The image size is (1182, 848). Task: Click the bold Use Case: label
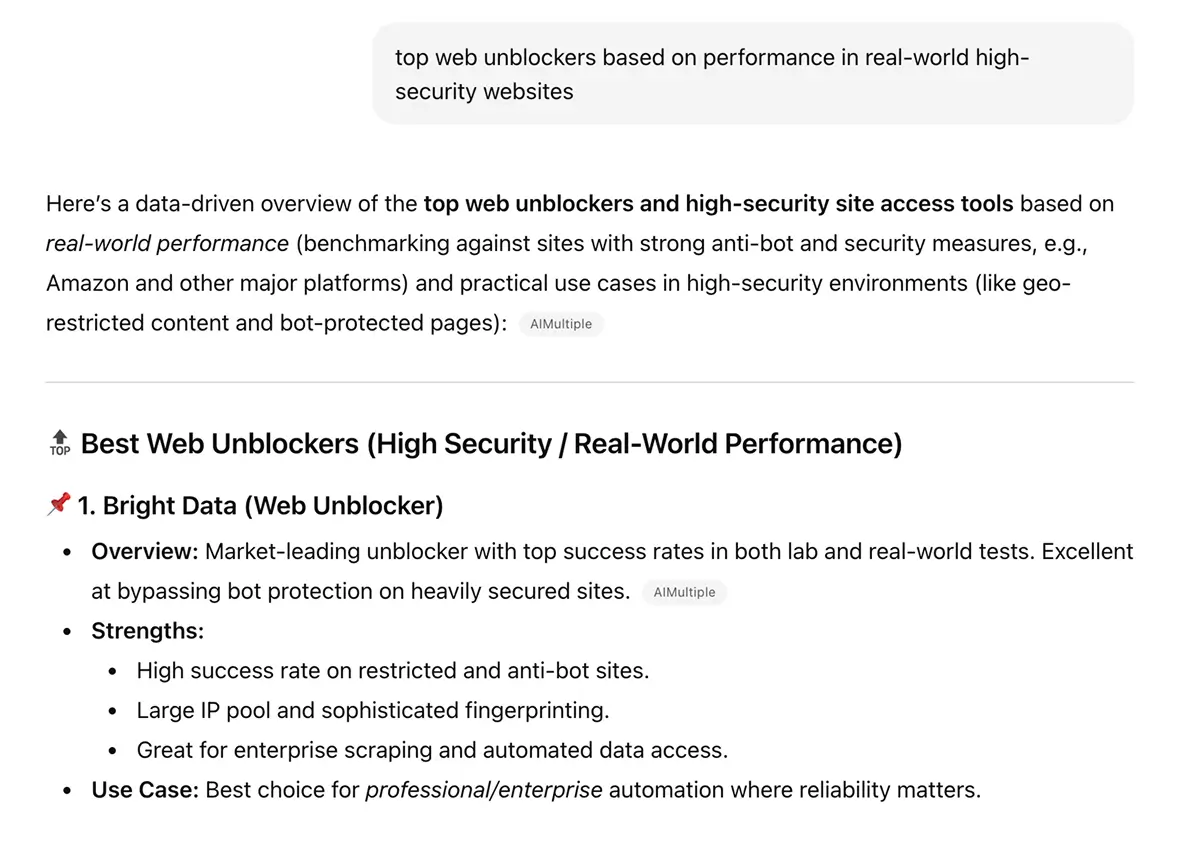pyautogui.click(x=145, y=790)
